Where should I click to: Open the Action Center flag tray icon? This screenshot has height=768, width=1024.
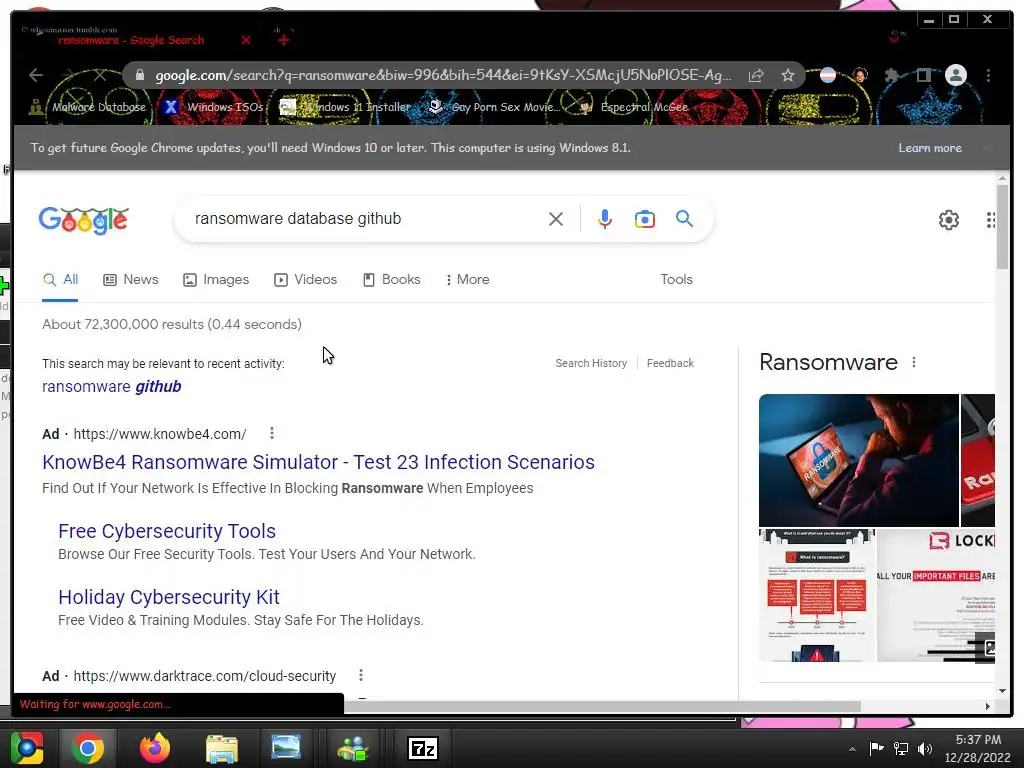pos(876,749)
